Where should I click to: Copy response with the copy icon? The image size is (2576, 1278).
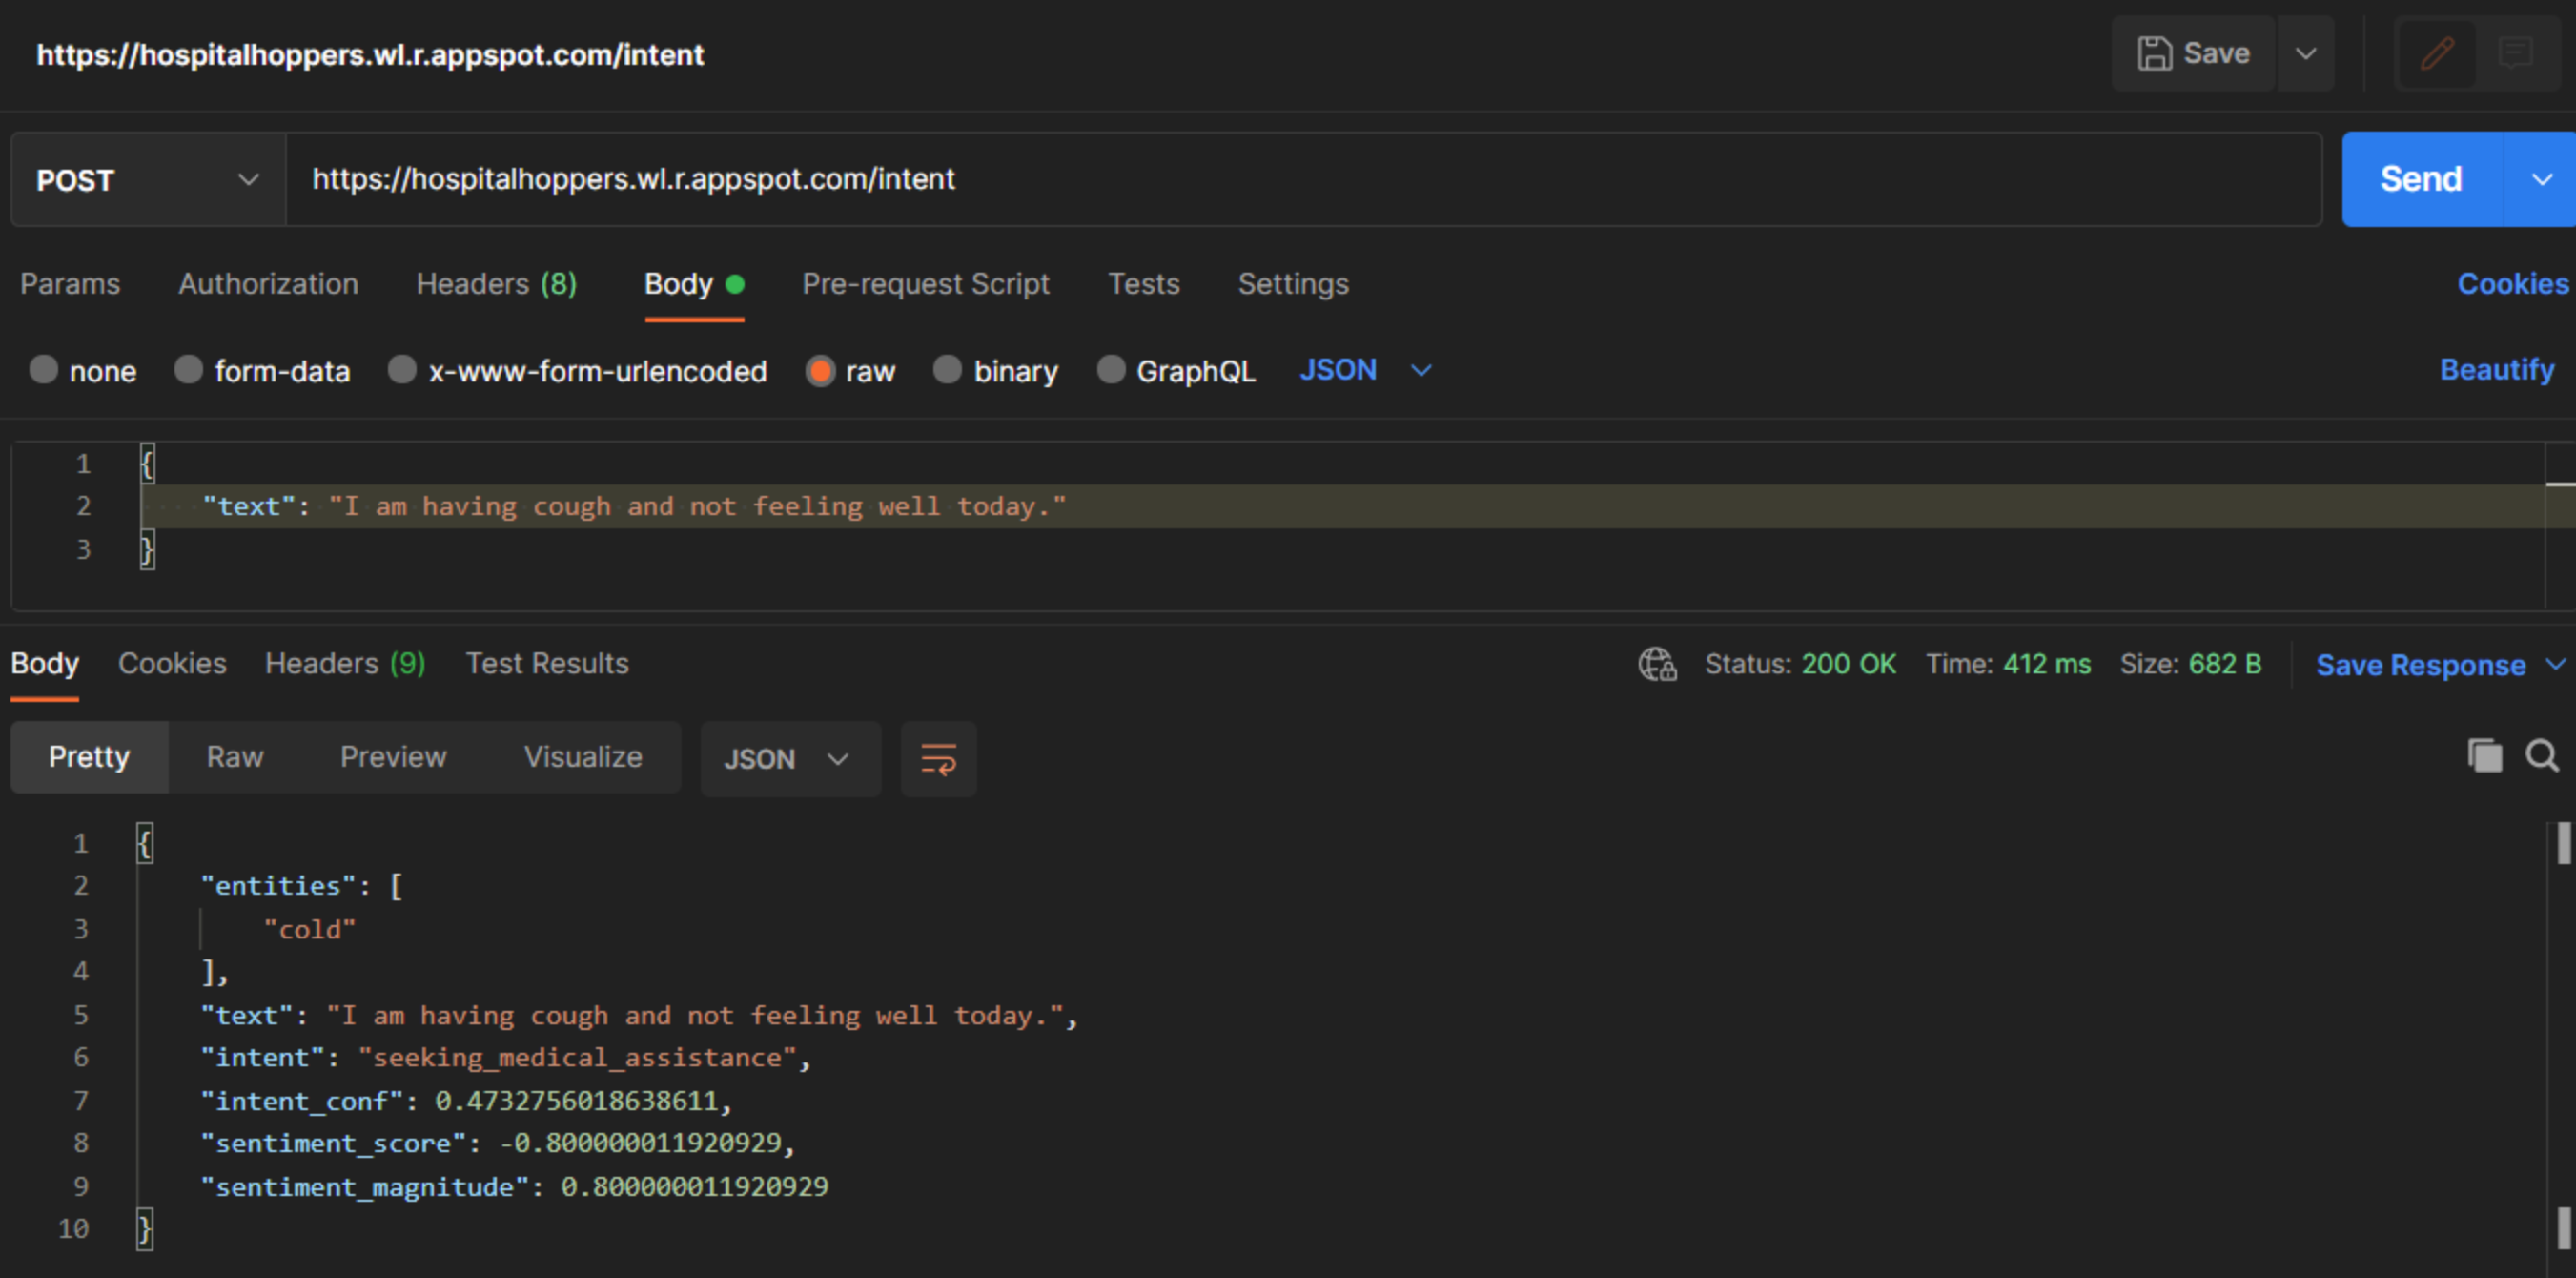[2484, 756]
